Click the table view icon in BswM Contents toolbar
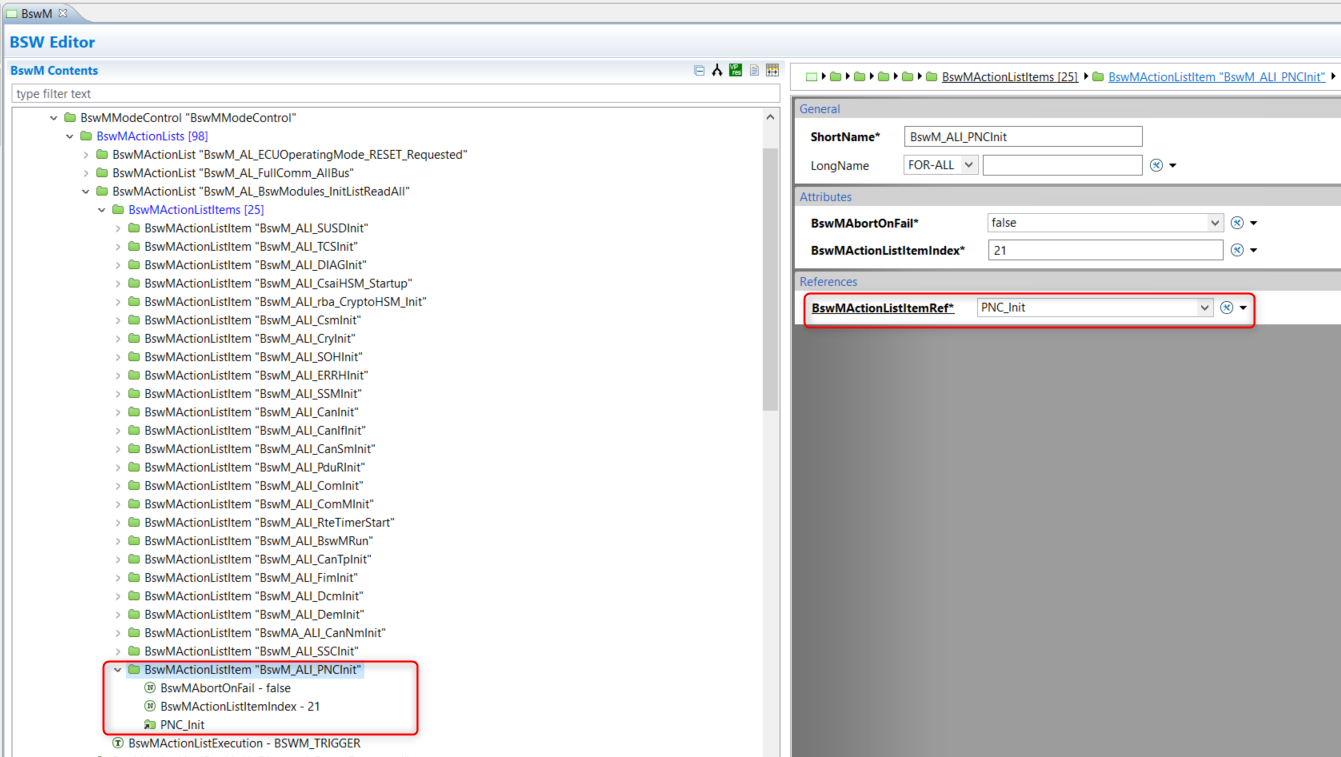The height and width of the screenshot is (757, 1341). (772, 71)
